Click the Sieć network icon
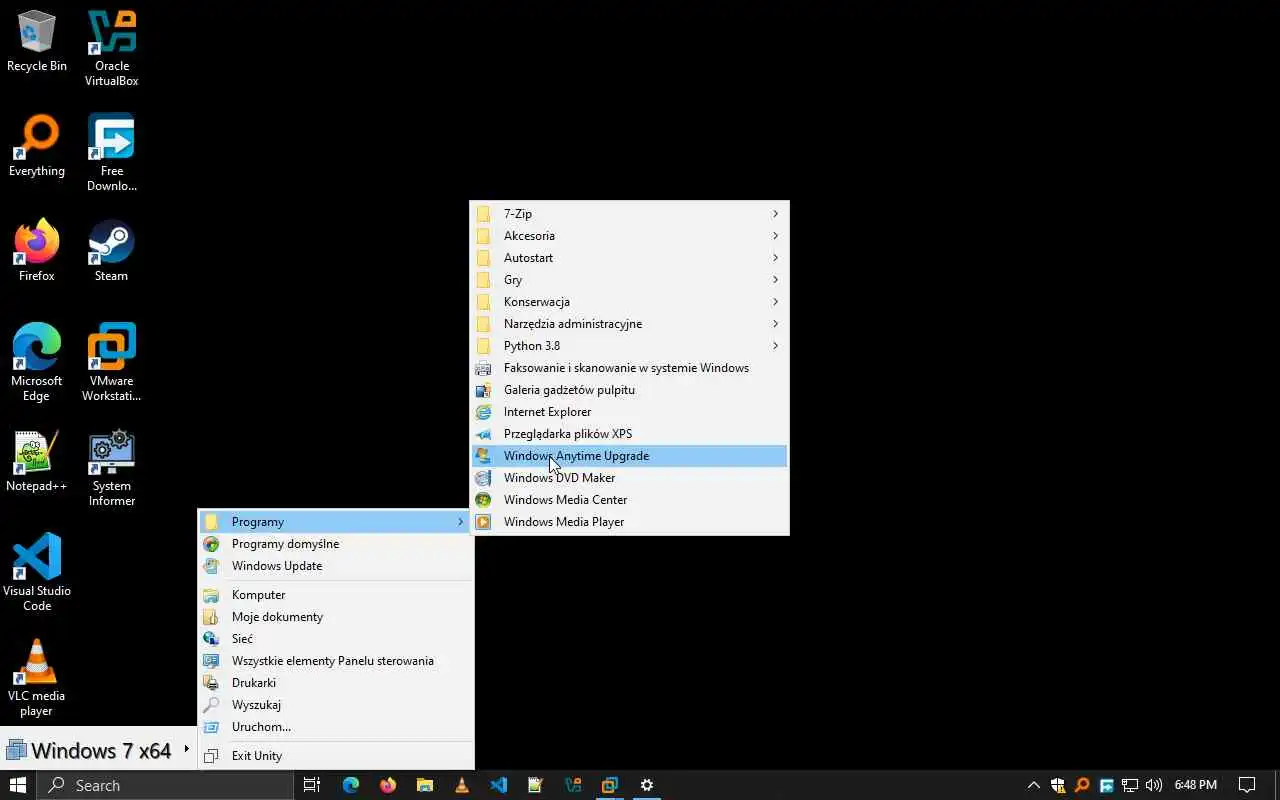The height and width of the screenshot is (800, 1280). [211, 639]
